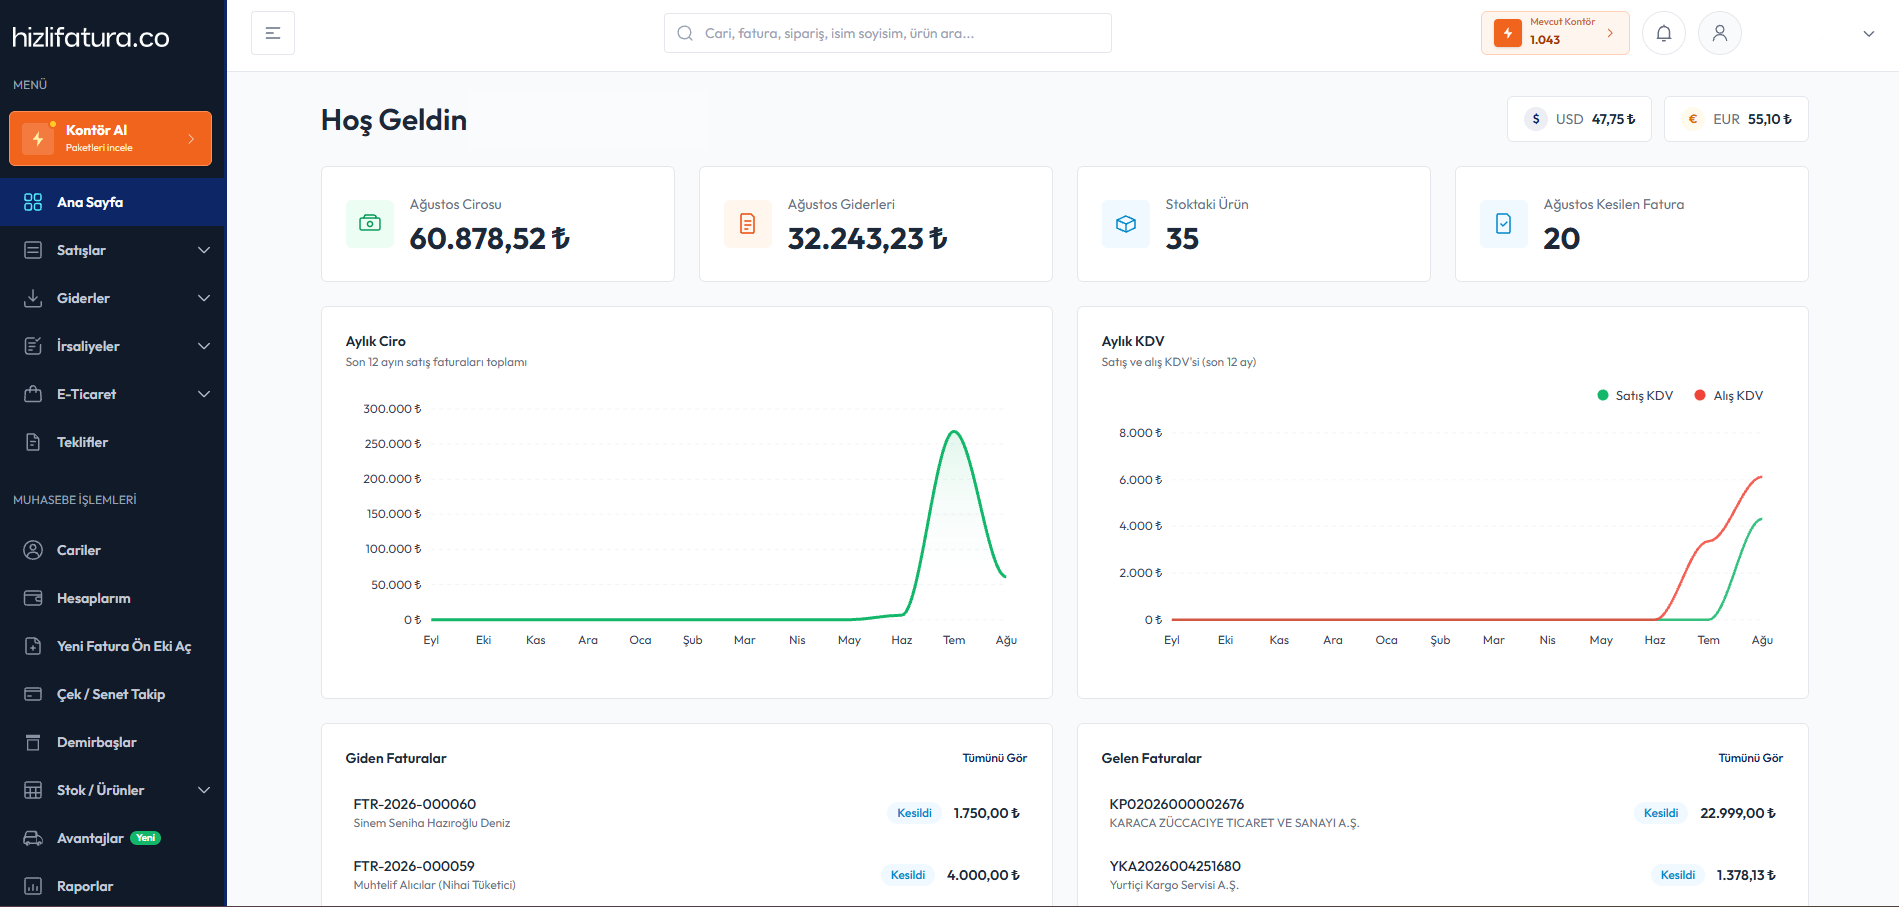
Task: Click the İrsaliyeler sidebar icon
Action: 33,346
